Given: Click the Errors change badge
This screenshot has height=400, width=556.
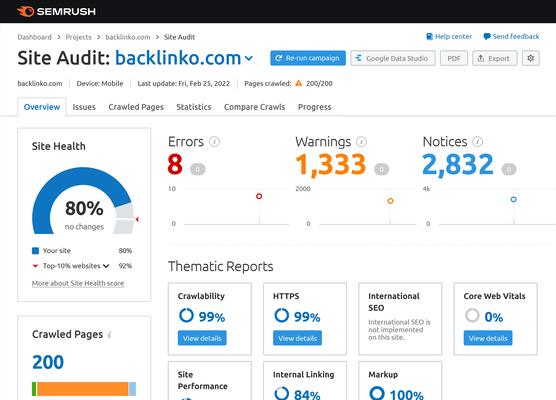Looking at the screenshot, I should [x=198, y=169].
